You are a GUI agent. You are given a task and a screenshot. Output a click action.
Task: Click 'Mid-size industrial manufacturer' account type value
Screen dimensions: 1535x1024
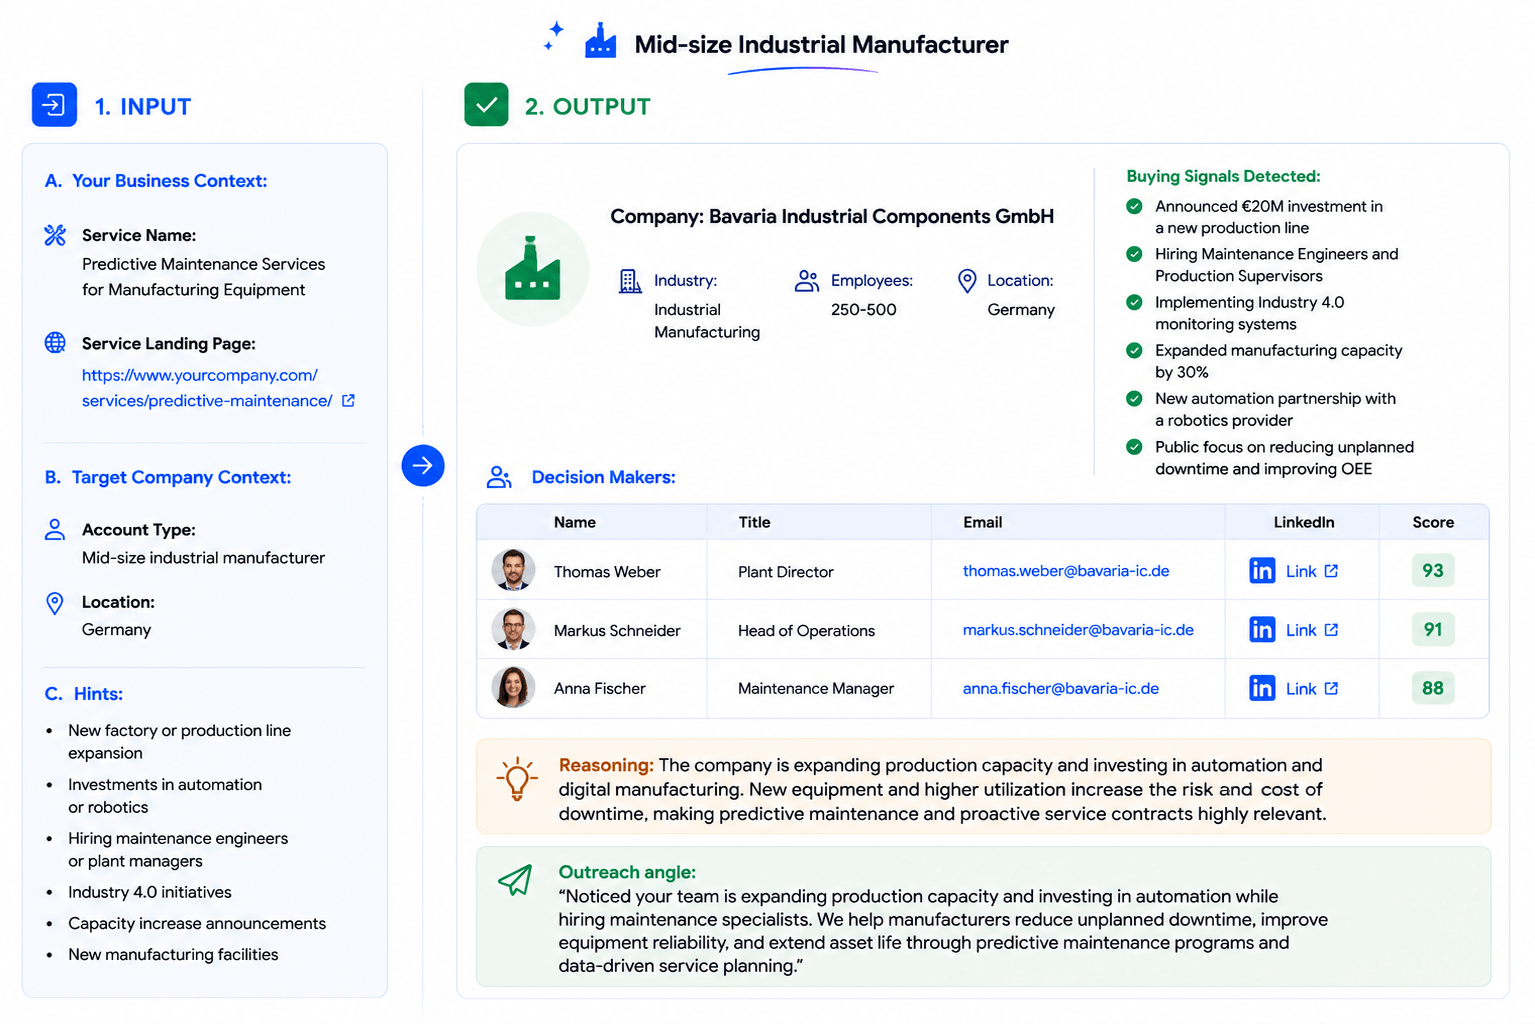[x=203, y=558]
